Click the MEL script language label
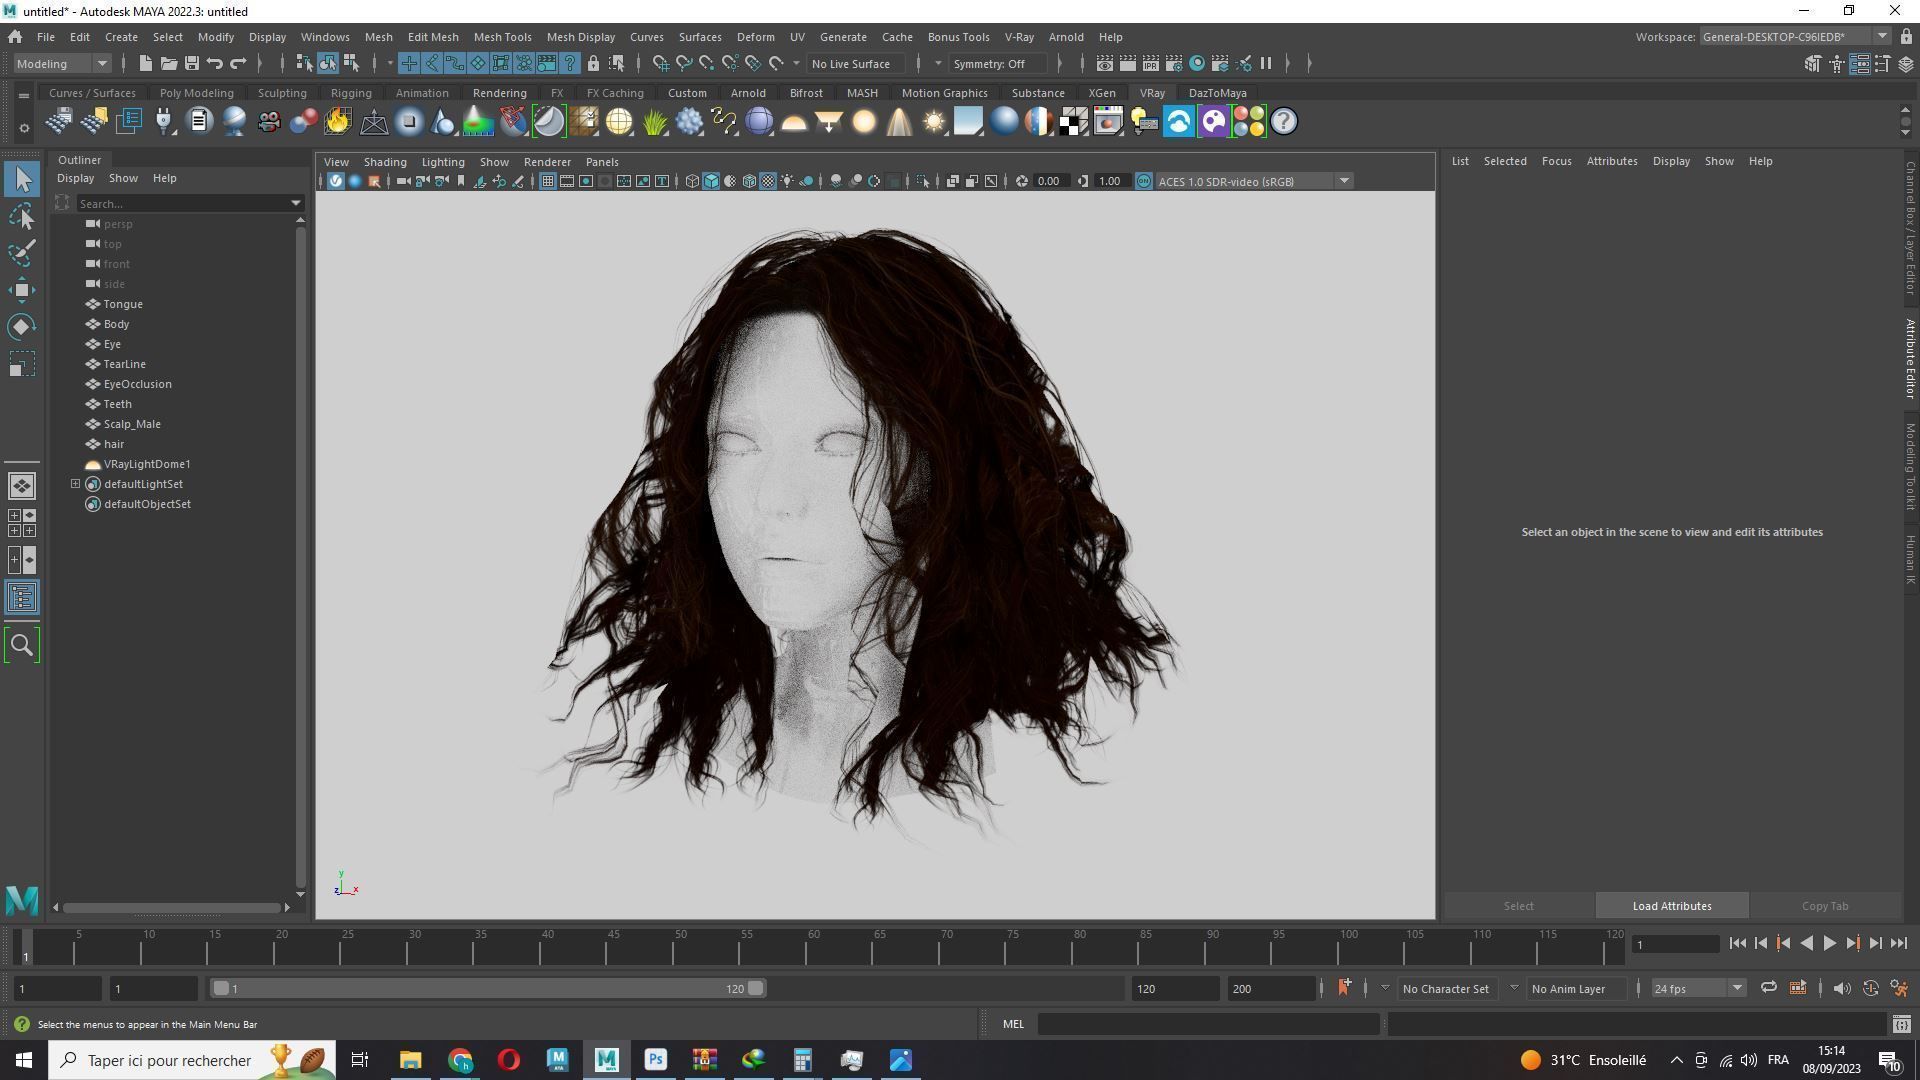This screenshot has width=1920, height=1080. point(1013,1024)
